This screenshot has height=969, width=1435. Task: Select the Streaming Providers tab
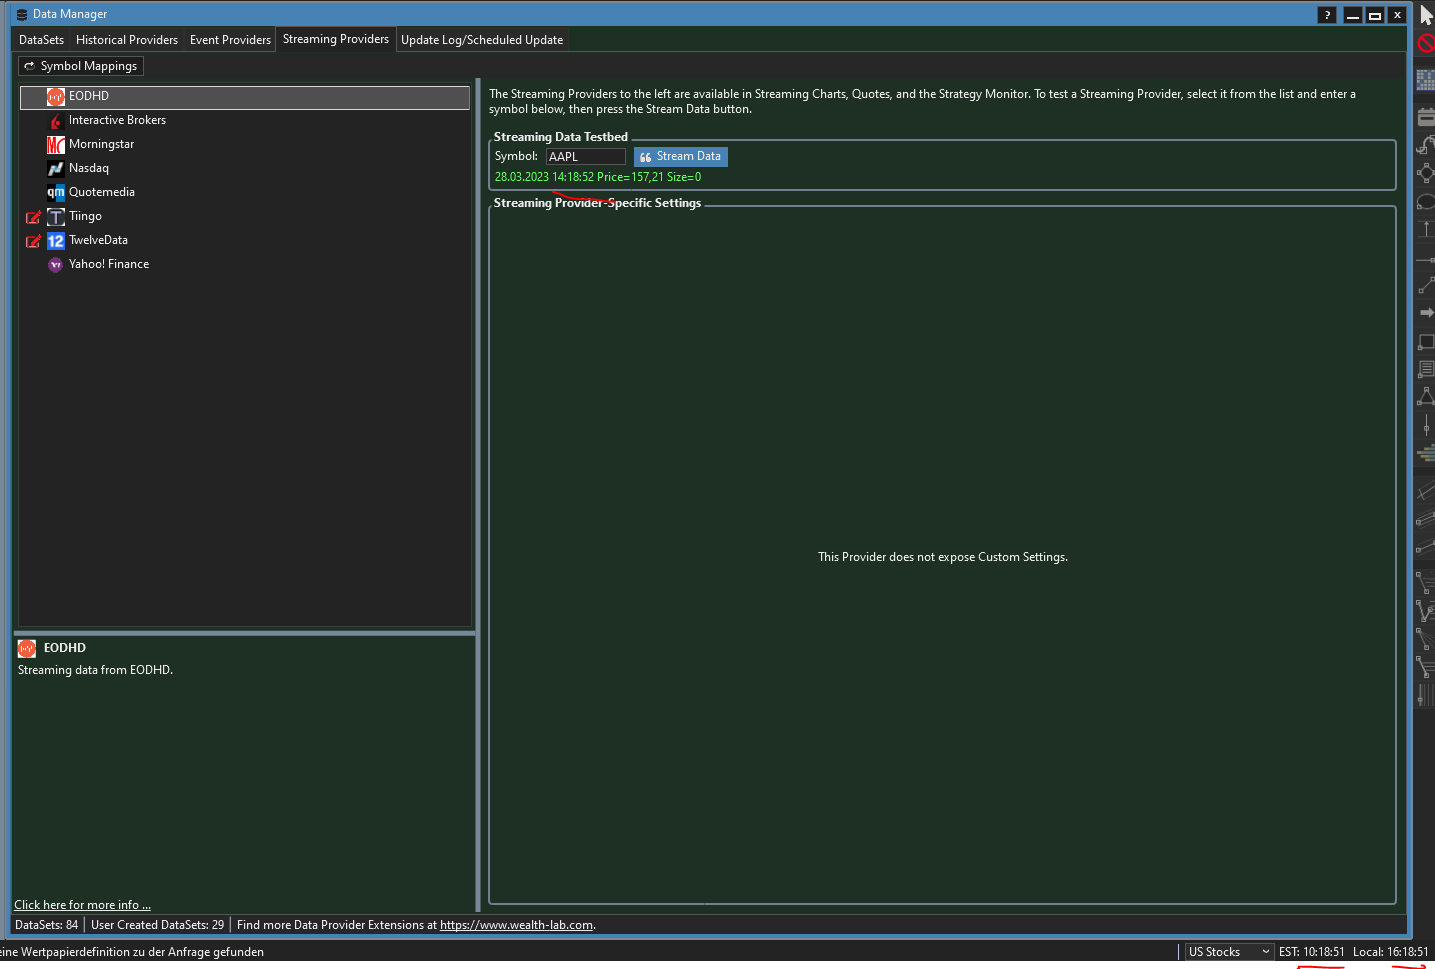(336, 39)
